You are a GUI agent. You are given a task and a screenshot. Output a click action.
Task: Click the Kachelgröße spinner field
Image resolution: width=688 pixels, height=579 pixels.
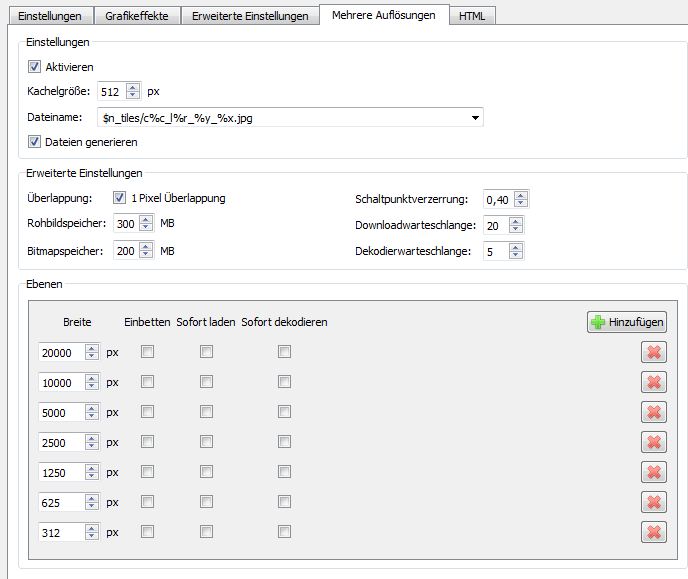click(x=111, y=92)
